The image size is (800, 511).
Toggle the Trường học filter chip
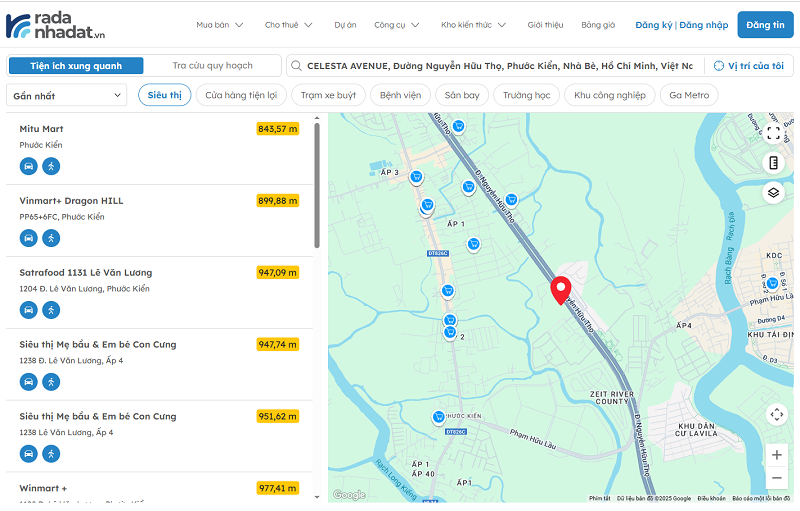[x=526, y=95]
